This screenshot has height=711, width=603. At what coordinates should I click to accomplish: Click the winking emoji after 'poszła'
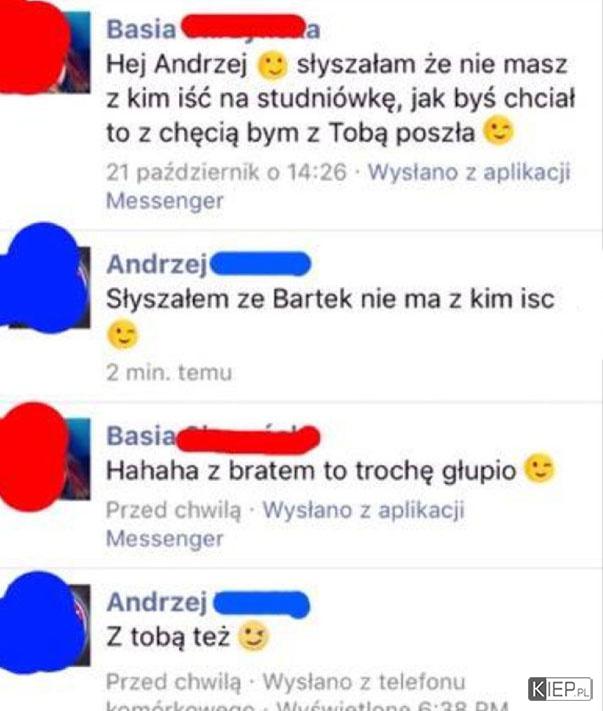(498, 131)
